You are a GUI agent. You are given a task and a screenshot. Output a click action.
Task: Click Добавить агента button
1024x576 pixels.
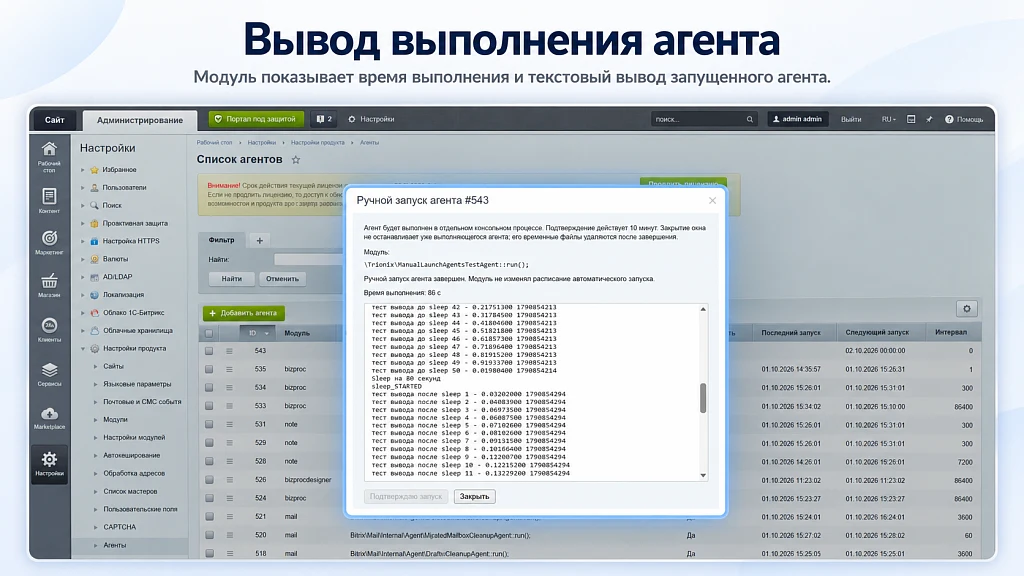point(244,313)
